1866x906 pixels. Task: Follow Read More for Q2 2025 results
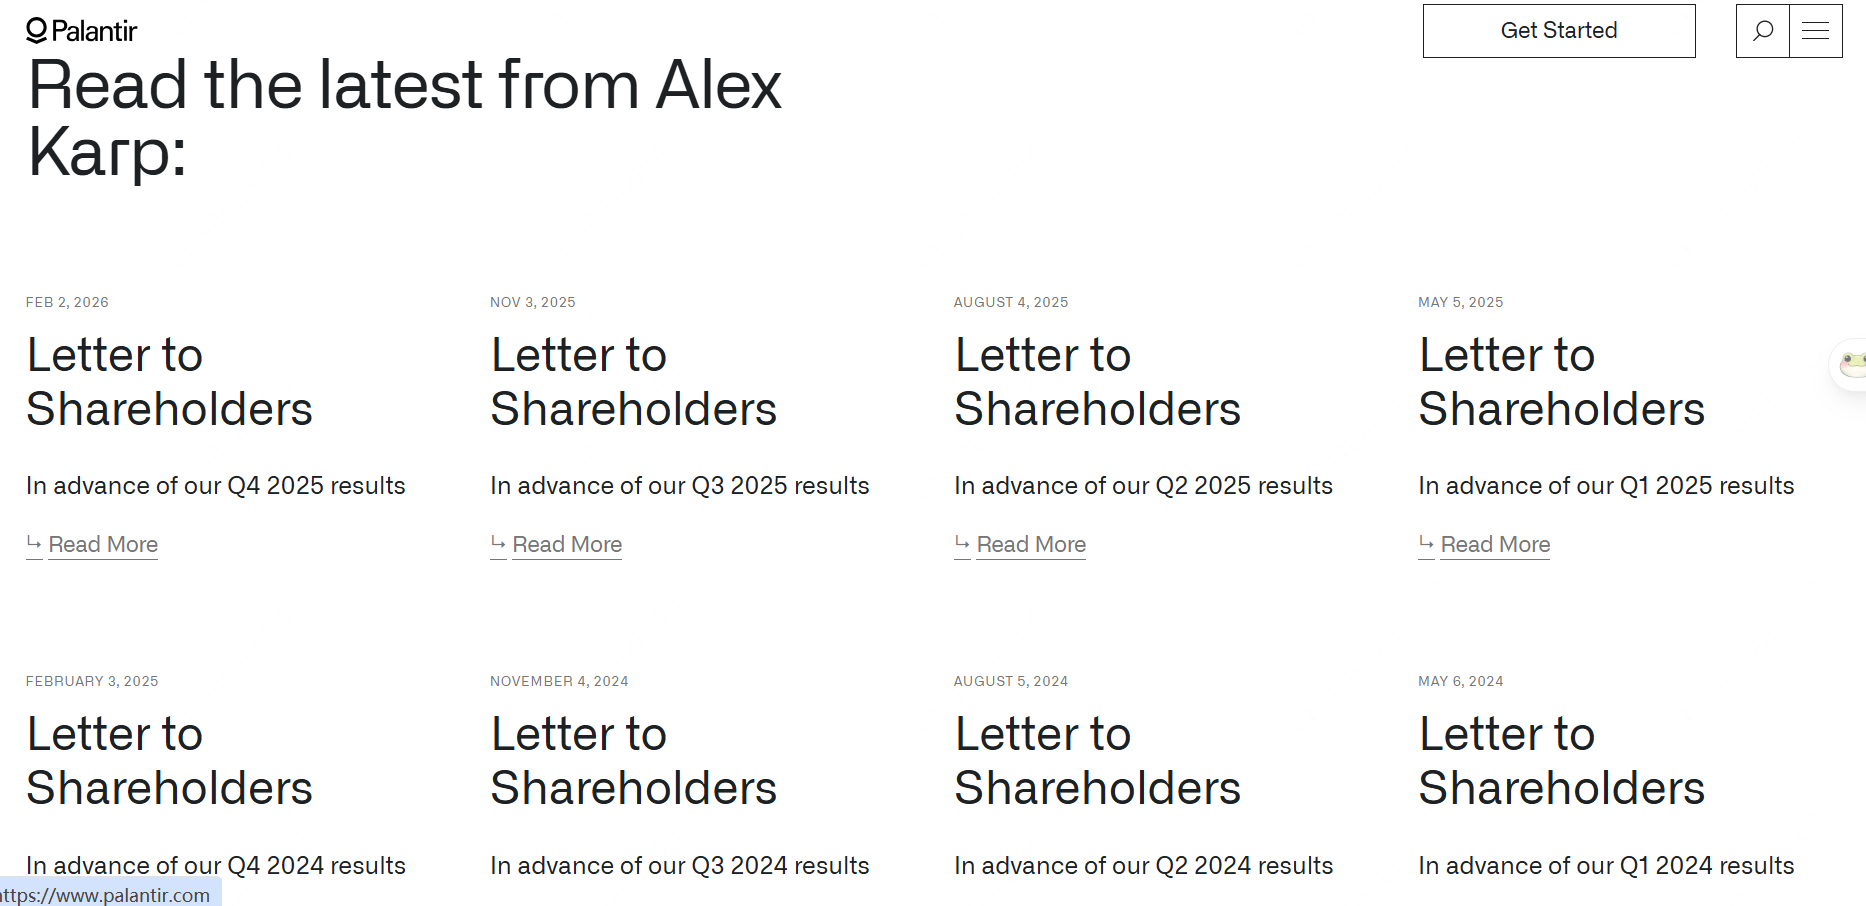[x=1031, y=545]
